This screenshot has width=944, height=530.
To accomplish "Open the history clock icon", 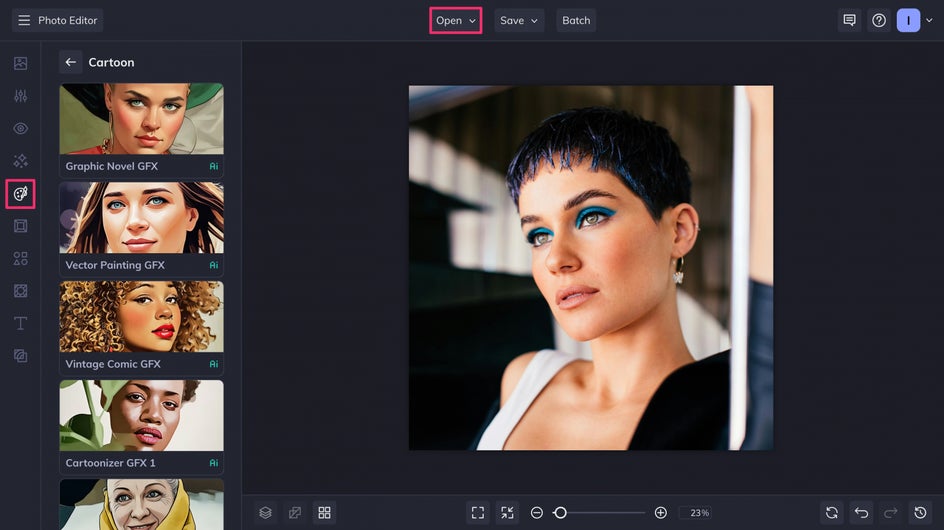I will [921, 513].
